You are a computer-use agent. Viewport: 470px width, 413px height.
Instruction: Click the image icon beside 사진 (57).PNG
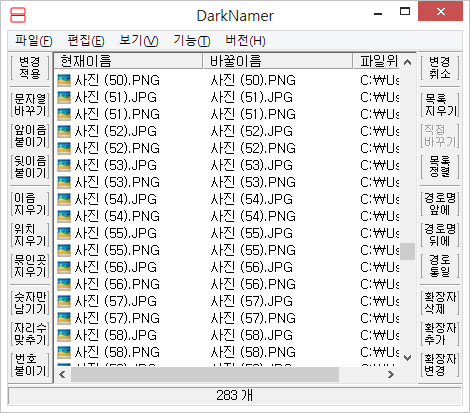(x=64, y=318)
